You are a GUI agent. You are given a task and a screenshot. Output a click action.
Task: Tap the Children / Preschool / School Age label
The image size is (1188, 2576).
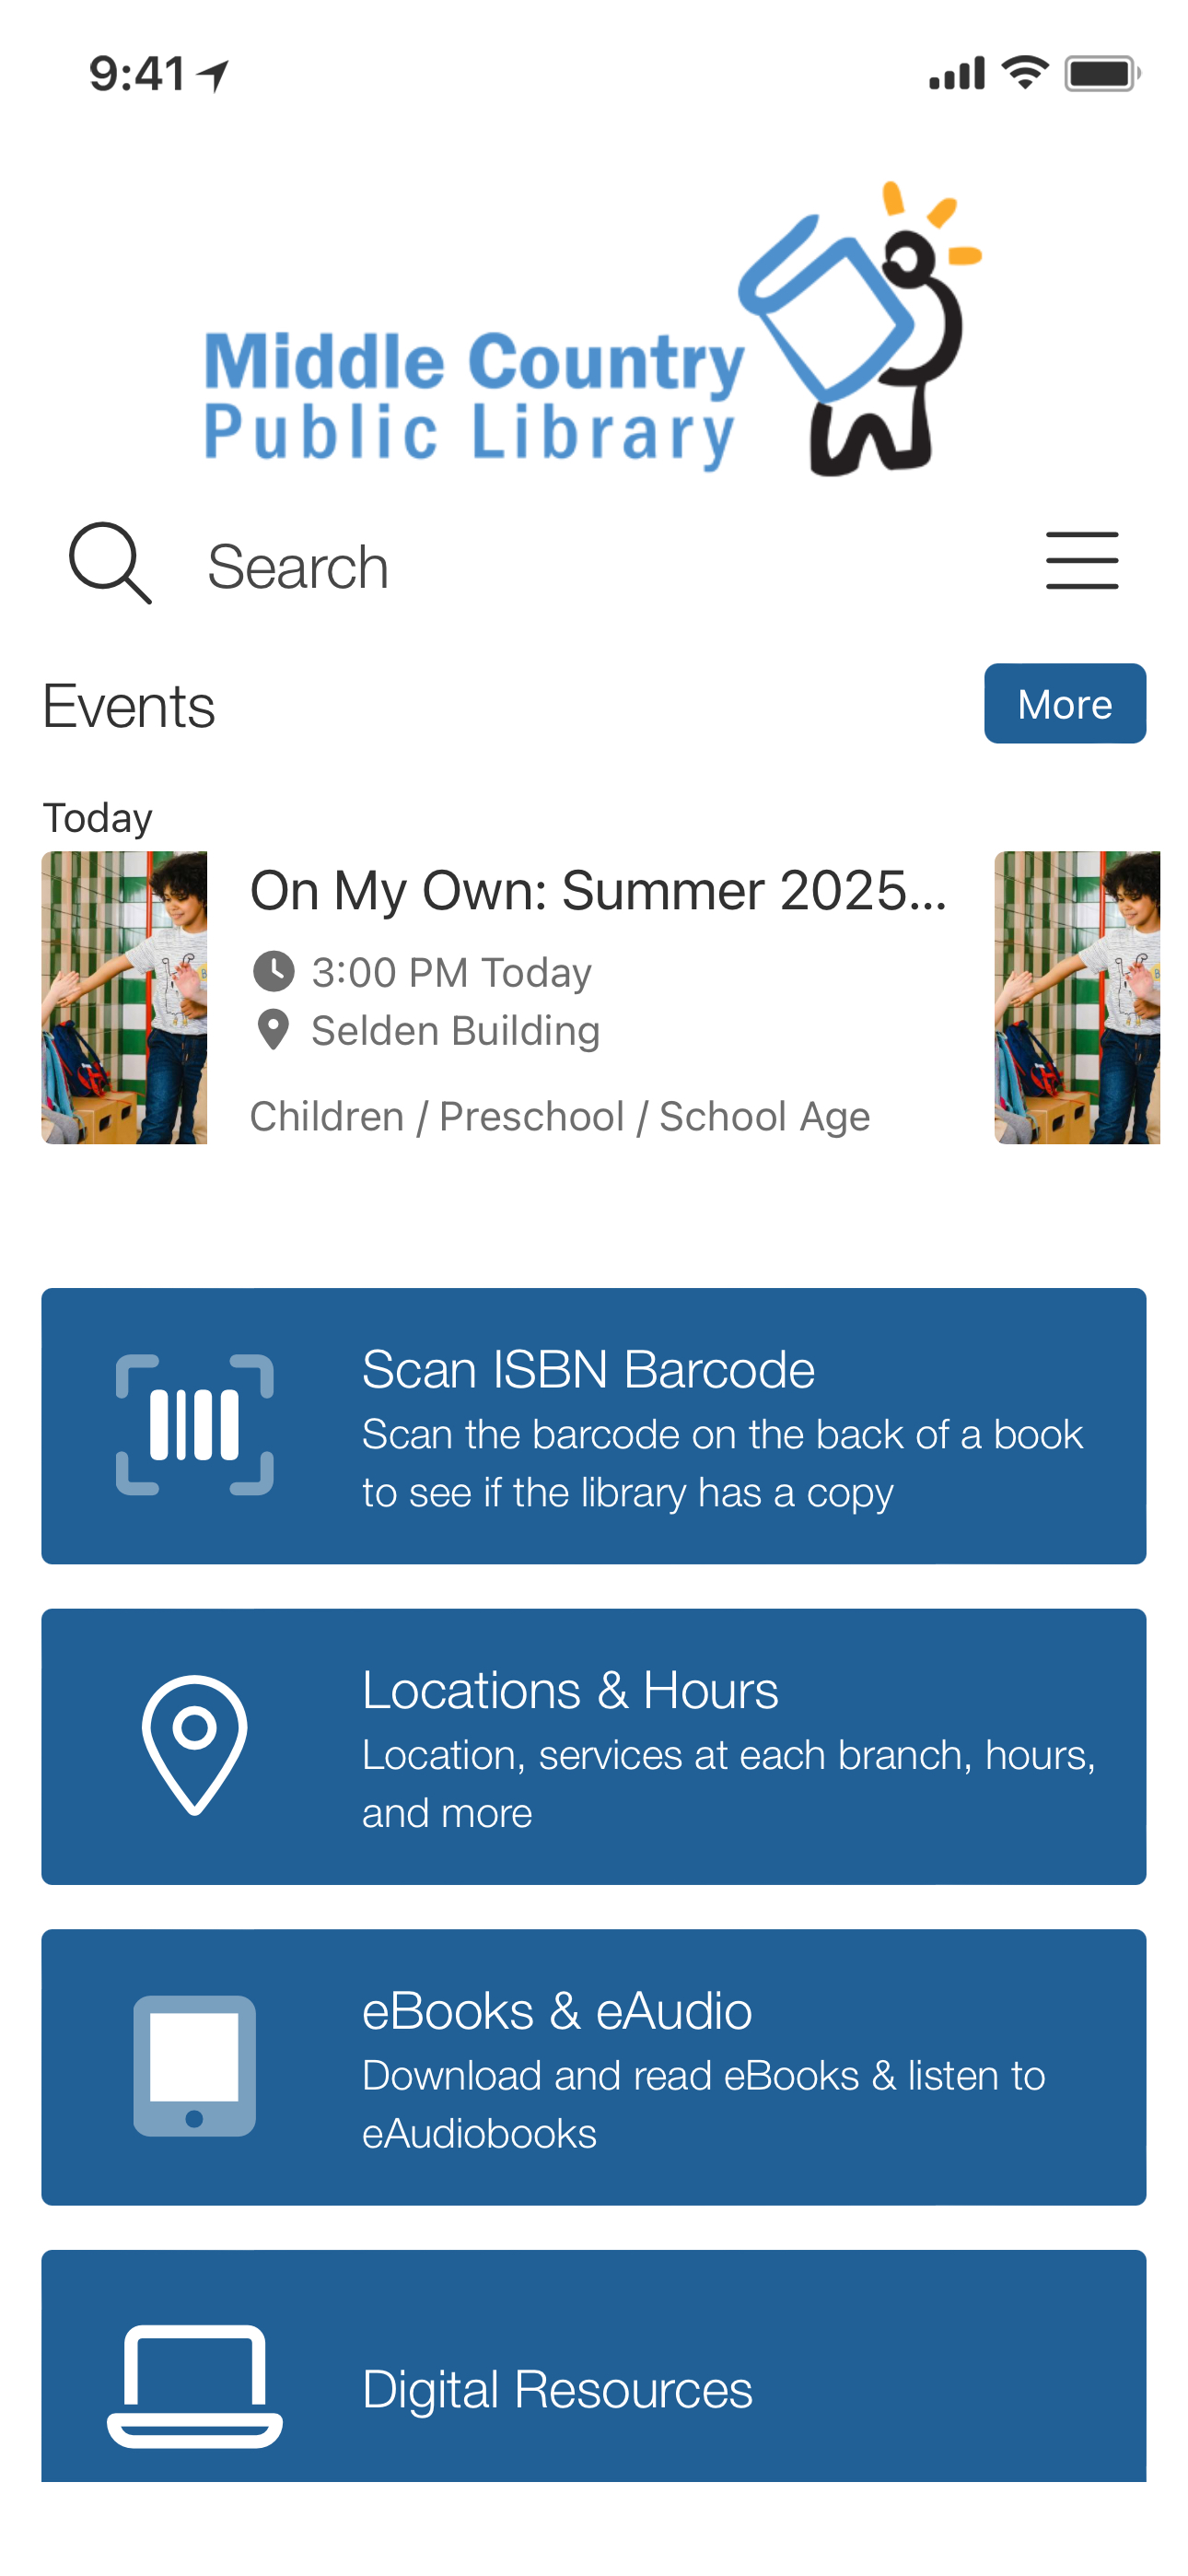coord(560,1116)
